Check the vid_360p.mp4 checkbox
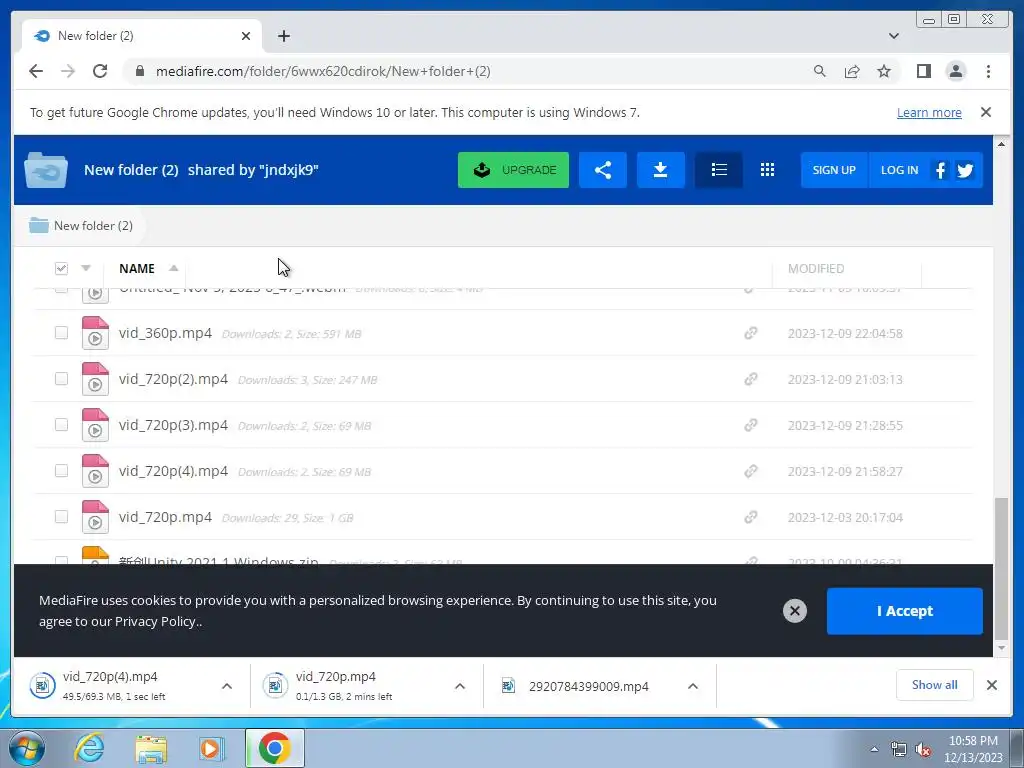This screenshot has width=1024, height=768. click(61, 333)
